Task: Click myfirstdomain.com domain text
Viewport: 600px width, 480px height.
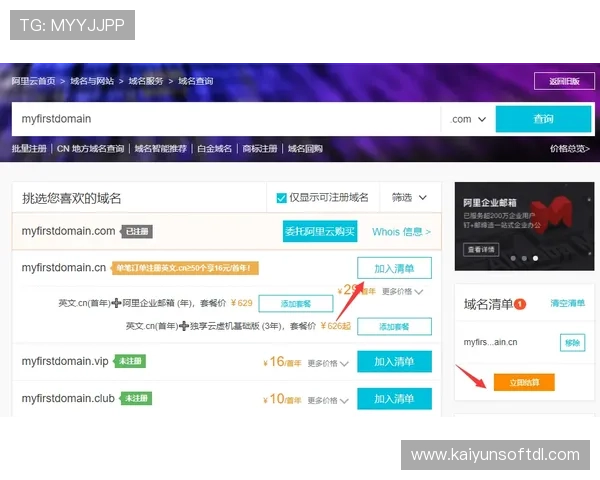Action: click(x=68, y=231)
